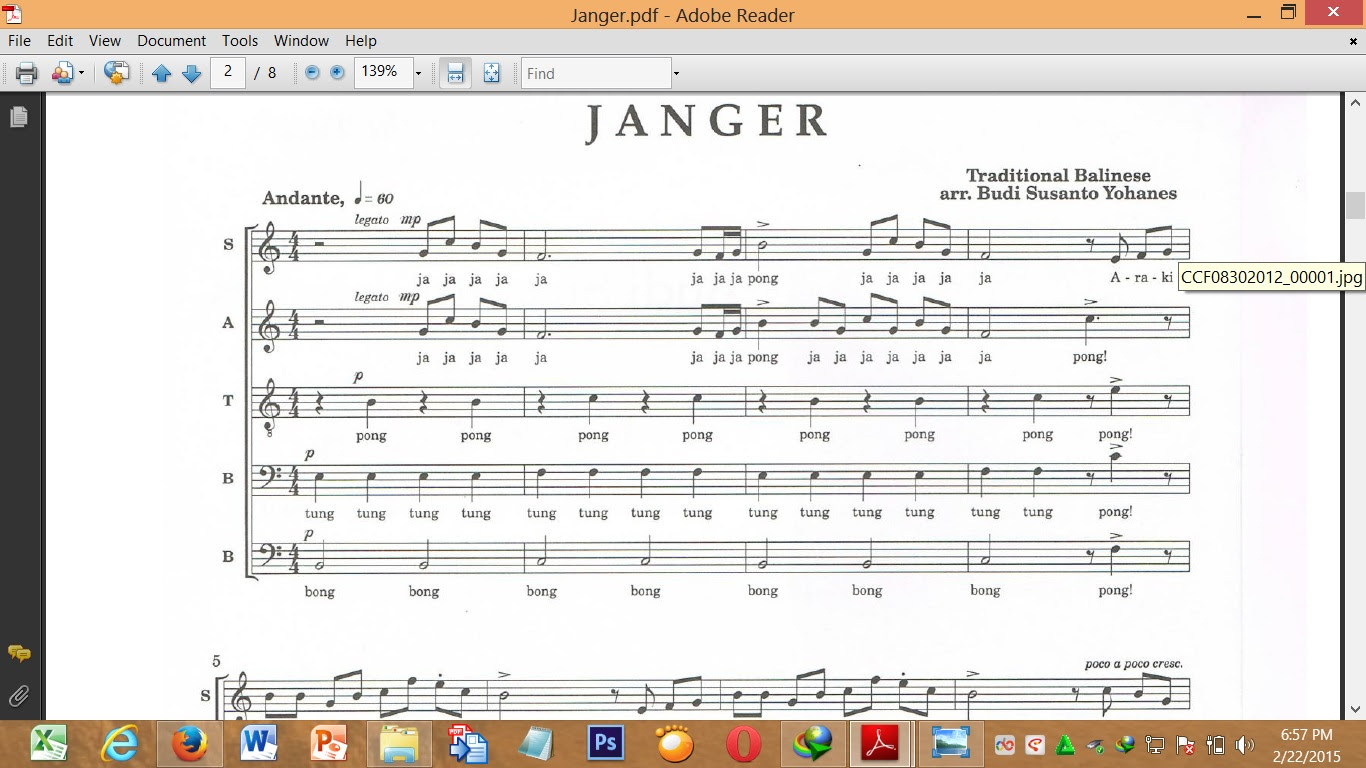Open the Window menu
Viewport: 1366px width, 768px height.
(301, 41)
